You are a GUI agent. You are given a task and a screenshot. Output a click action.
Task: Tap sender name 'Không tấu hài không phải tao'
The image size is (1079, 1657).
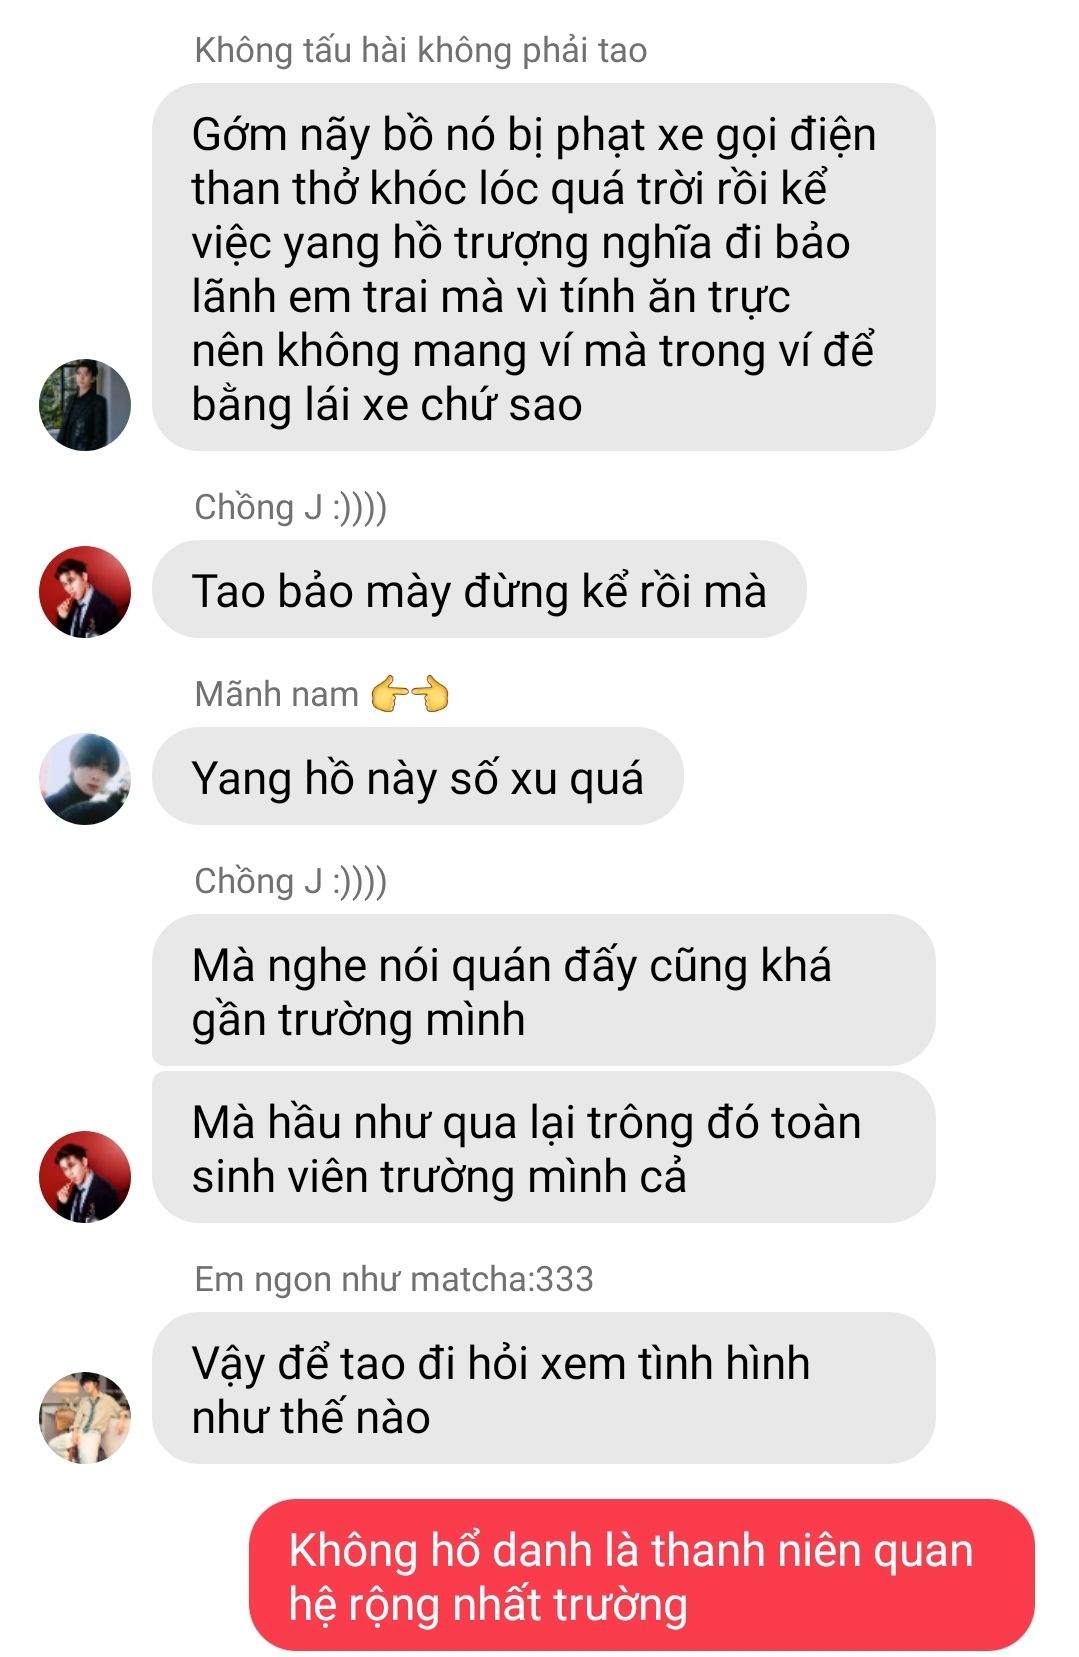point(420,50)
